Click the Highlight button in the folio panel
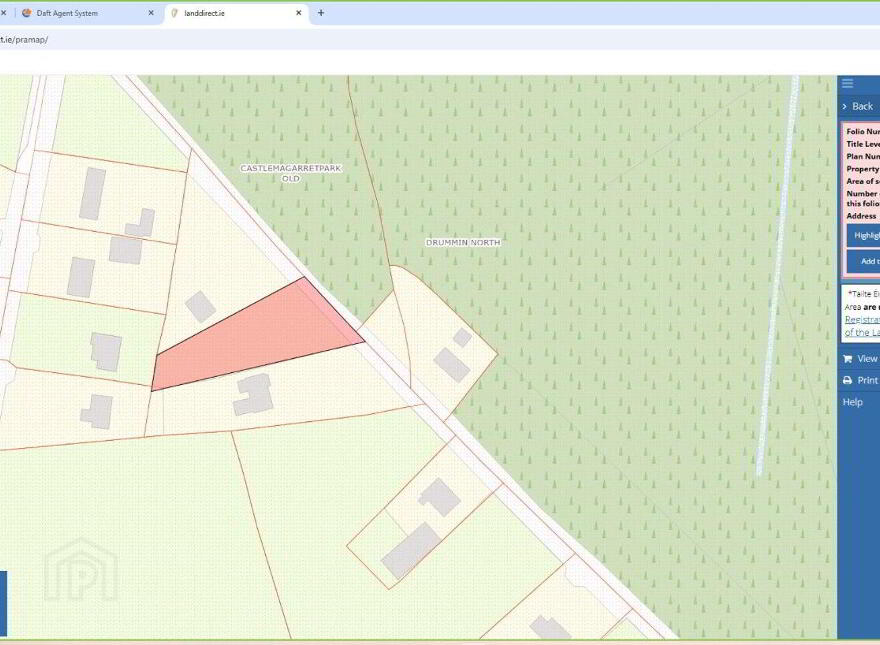880x645 pixels. click(864, 236)
